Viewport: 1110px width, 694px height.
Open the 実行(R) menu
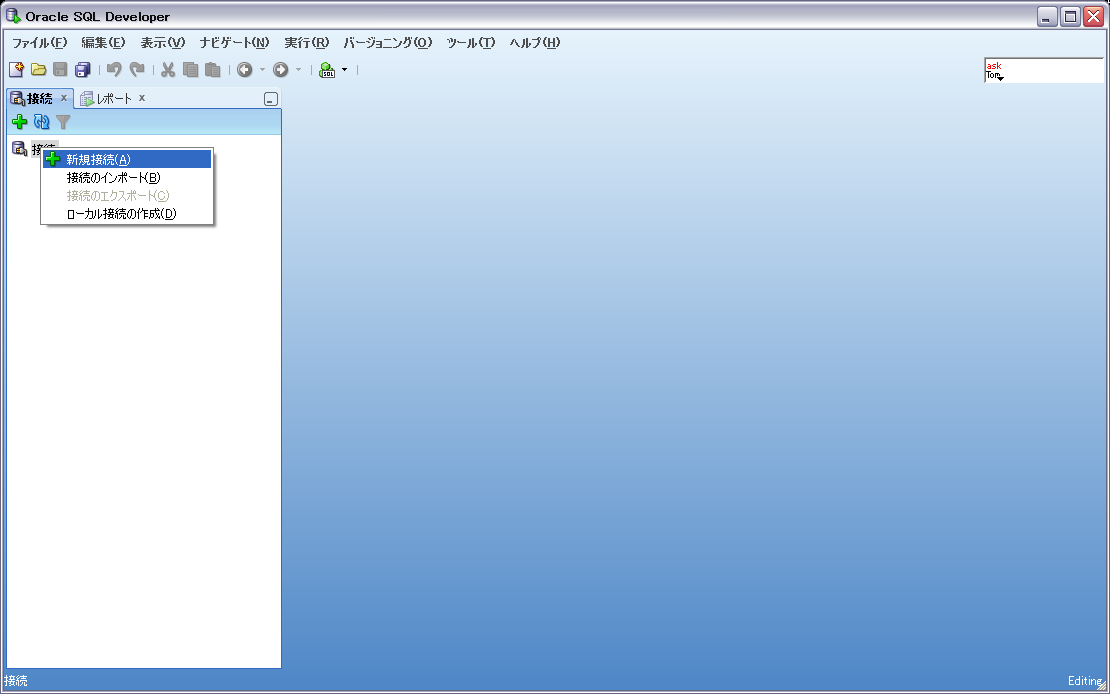307,42
